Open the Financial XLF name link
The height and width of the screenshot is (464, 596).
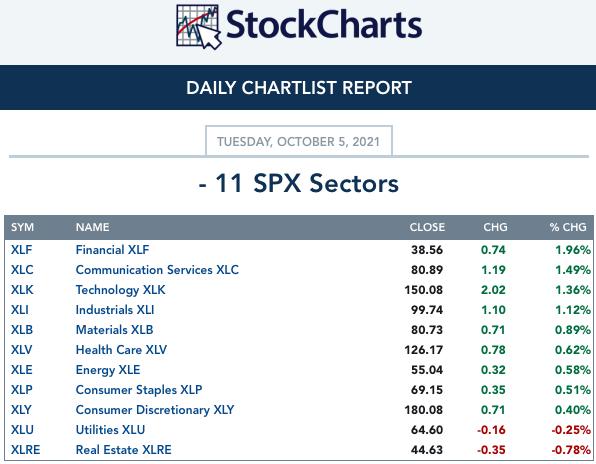coord(112,250)
